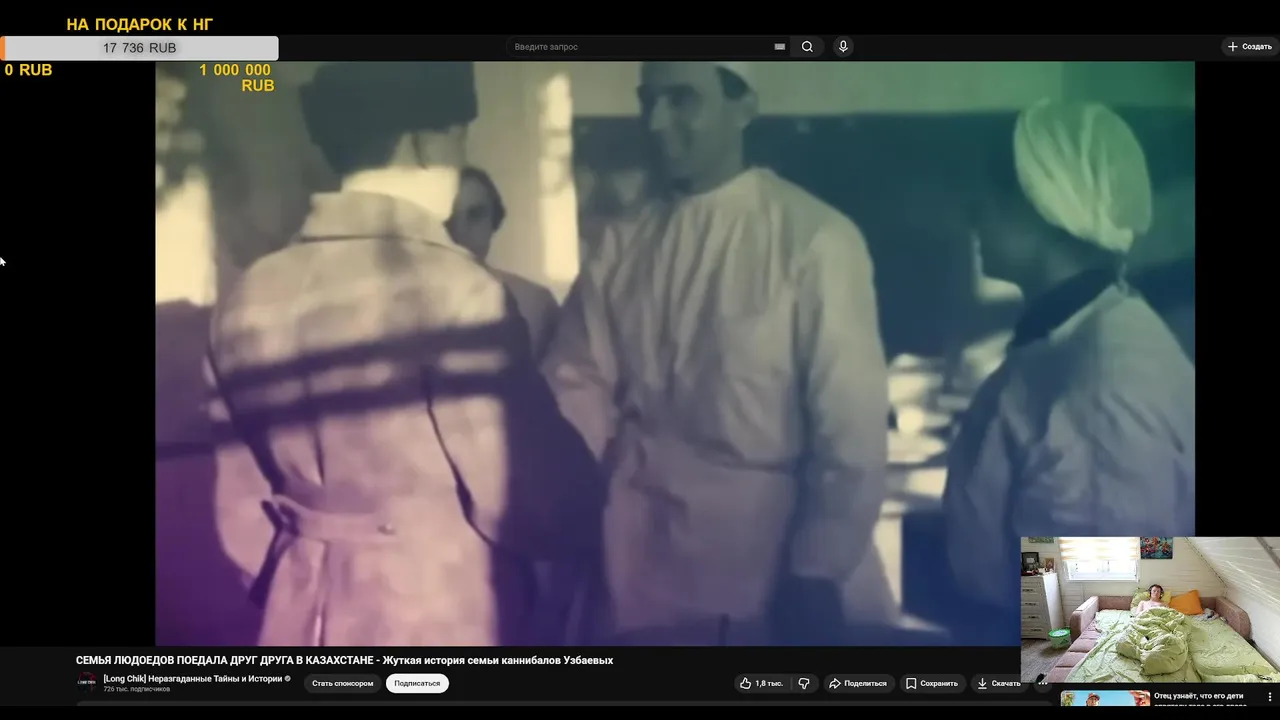The image size is (1280, 720).
Task: Open the Long Chik channel avatar
Action: pyautogui.click(x=87, y=683)
